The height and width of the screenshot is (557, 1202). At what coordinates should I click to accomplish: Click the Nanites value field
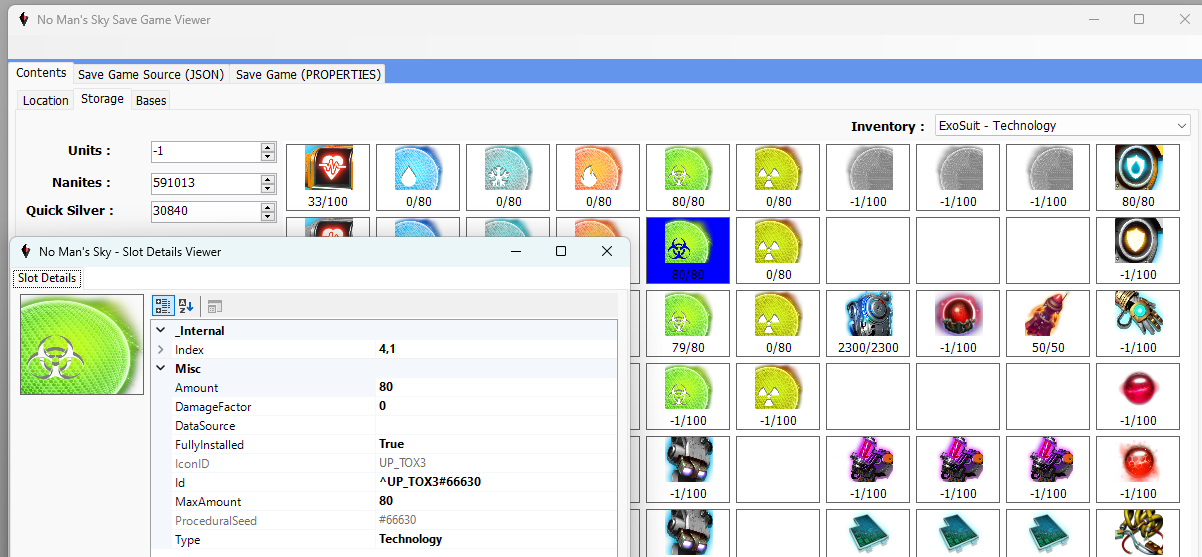click(205, 184)
